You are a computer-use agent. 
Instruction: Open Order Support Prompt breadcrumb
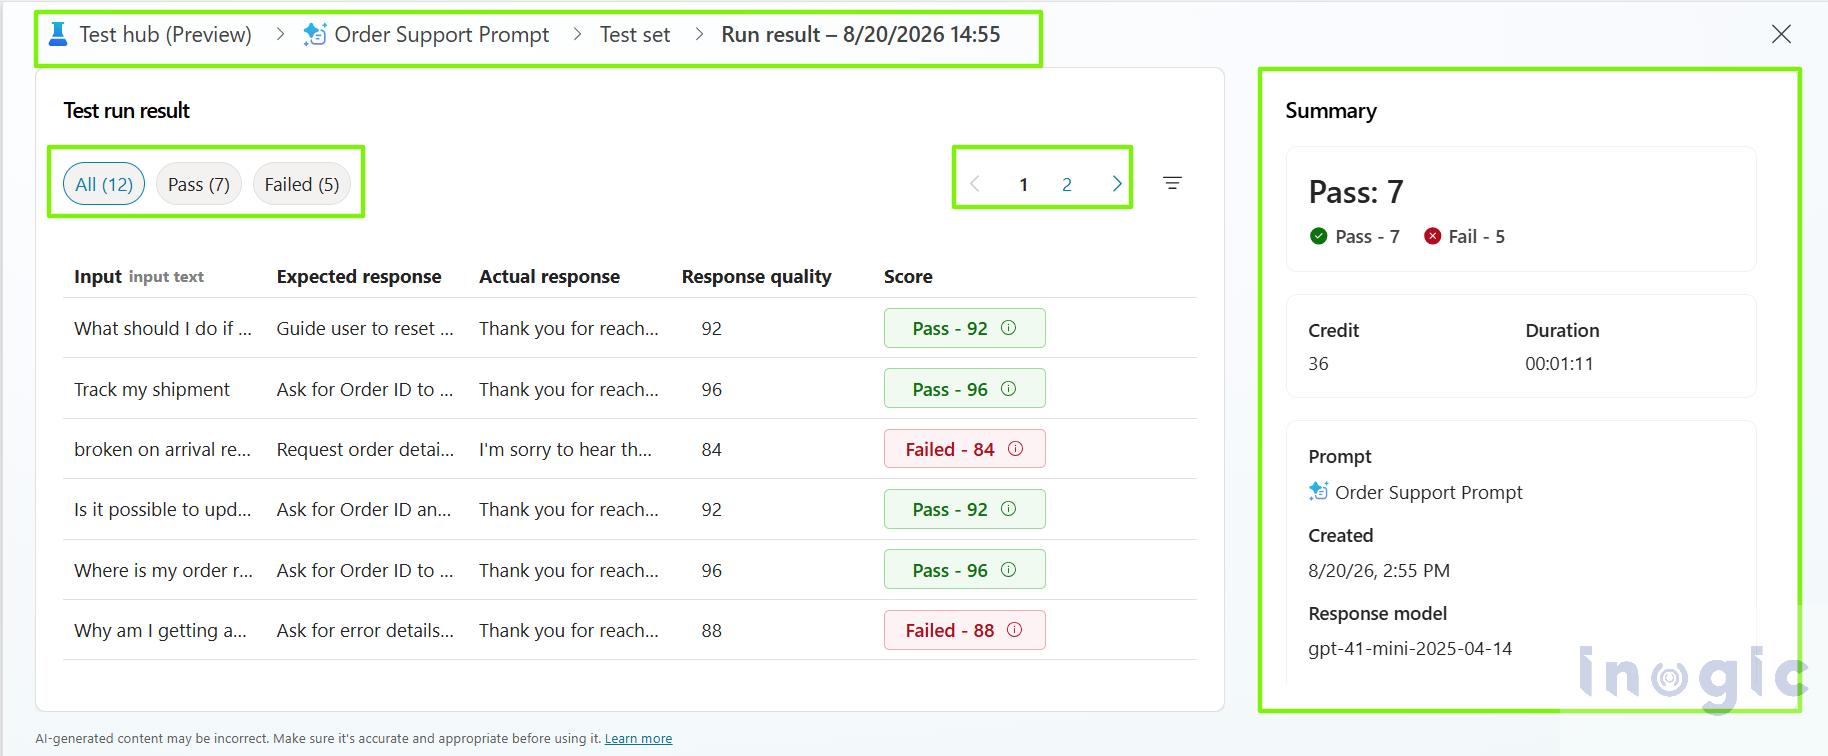pyautogui.click(x=442, y=34)
